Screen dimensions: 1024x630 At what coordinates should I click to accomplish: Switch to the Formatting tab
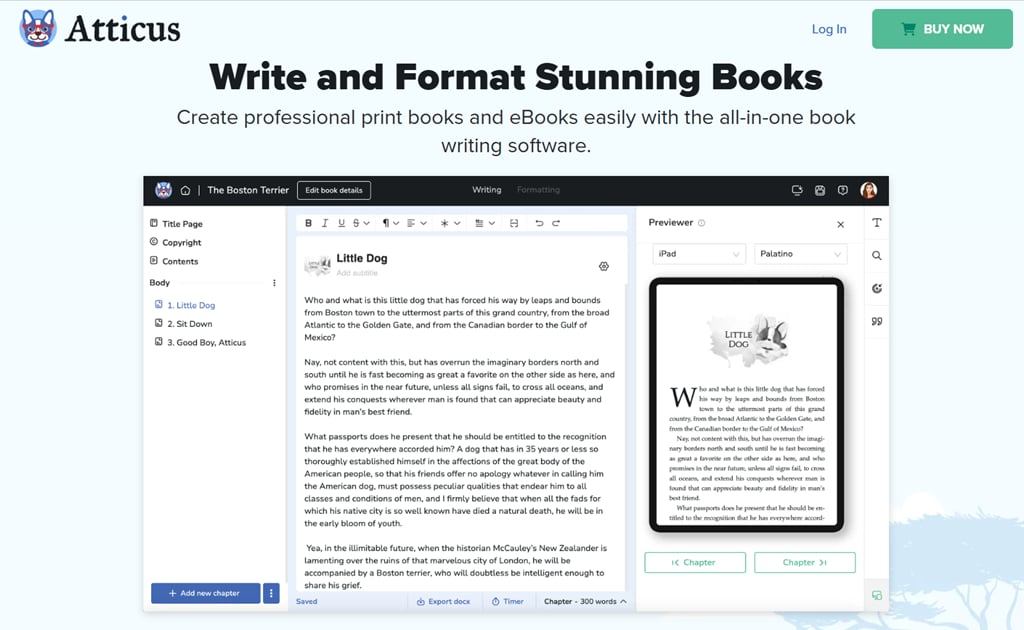point(538,190)
